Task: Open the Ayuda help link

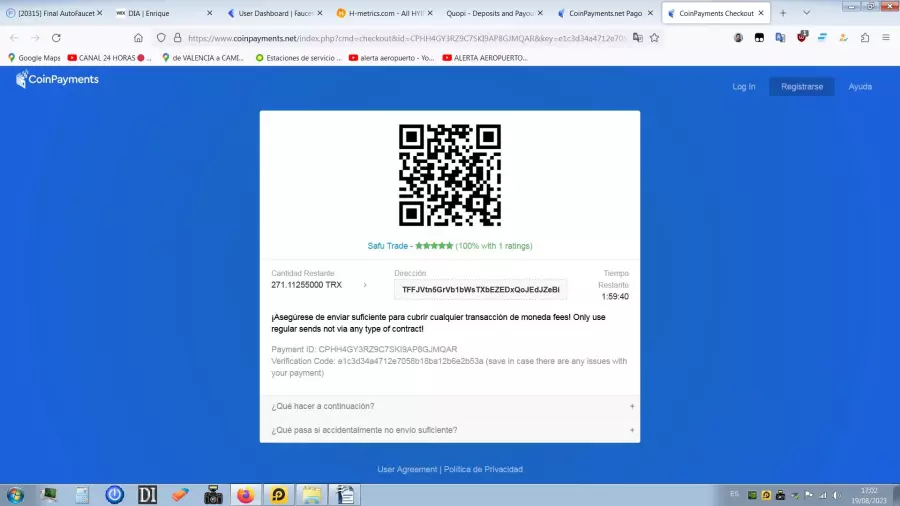Action: click(860, 87)
